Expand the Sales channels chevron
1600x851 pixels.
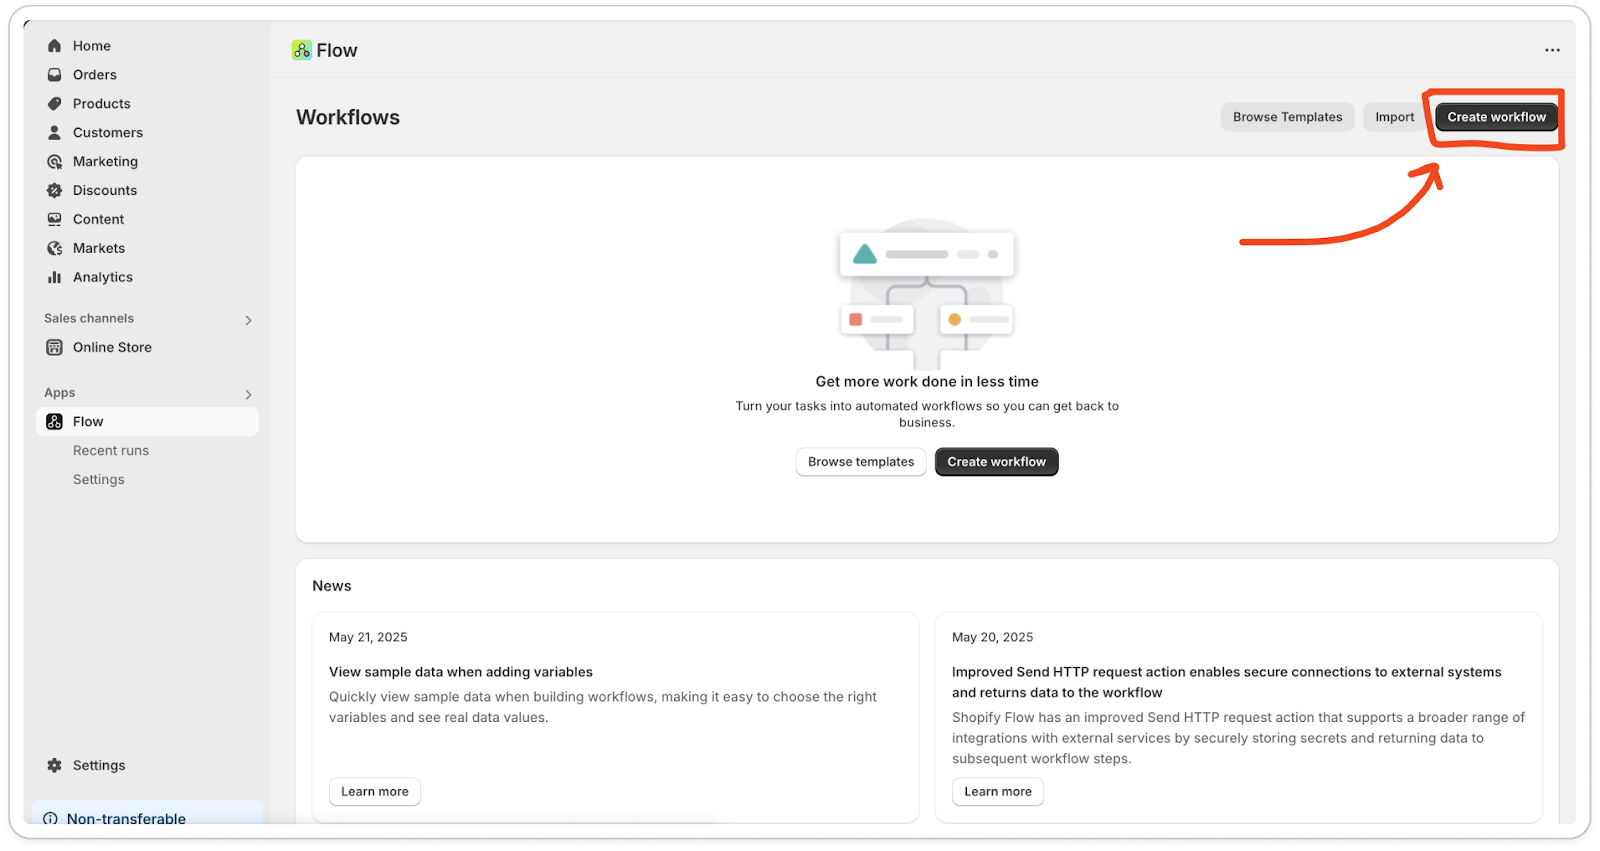(249, 320)
